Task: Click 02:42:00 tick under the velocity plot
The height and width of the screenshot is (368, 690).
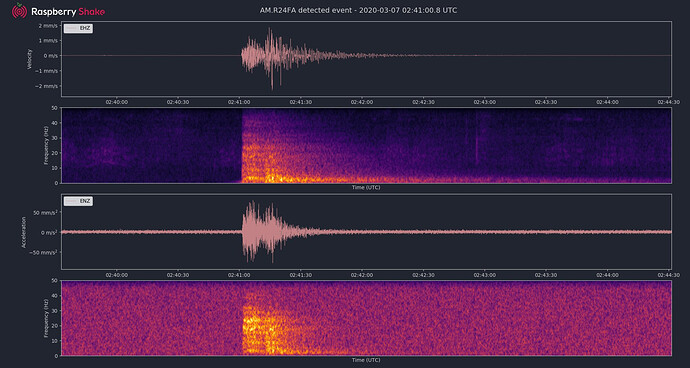Action: pos(362,102)
